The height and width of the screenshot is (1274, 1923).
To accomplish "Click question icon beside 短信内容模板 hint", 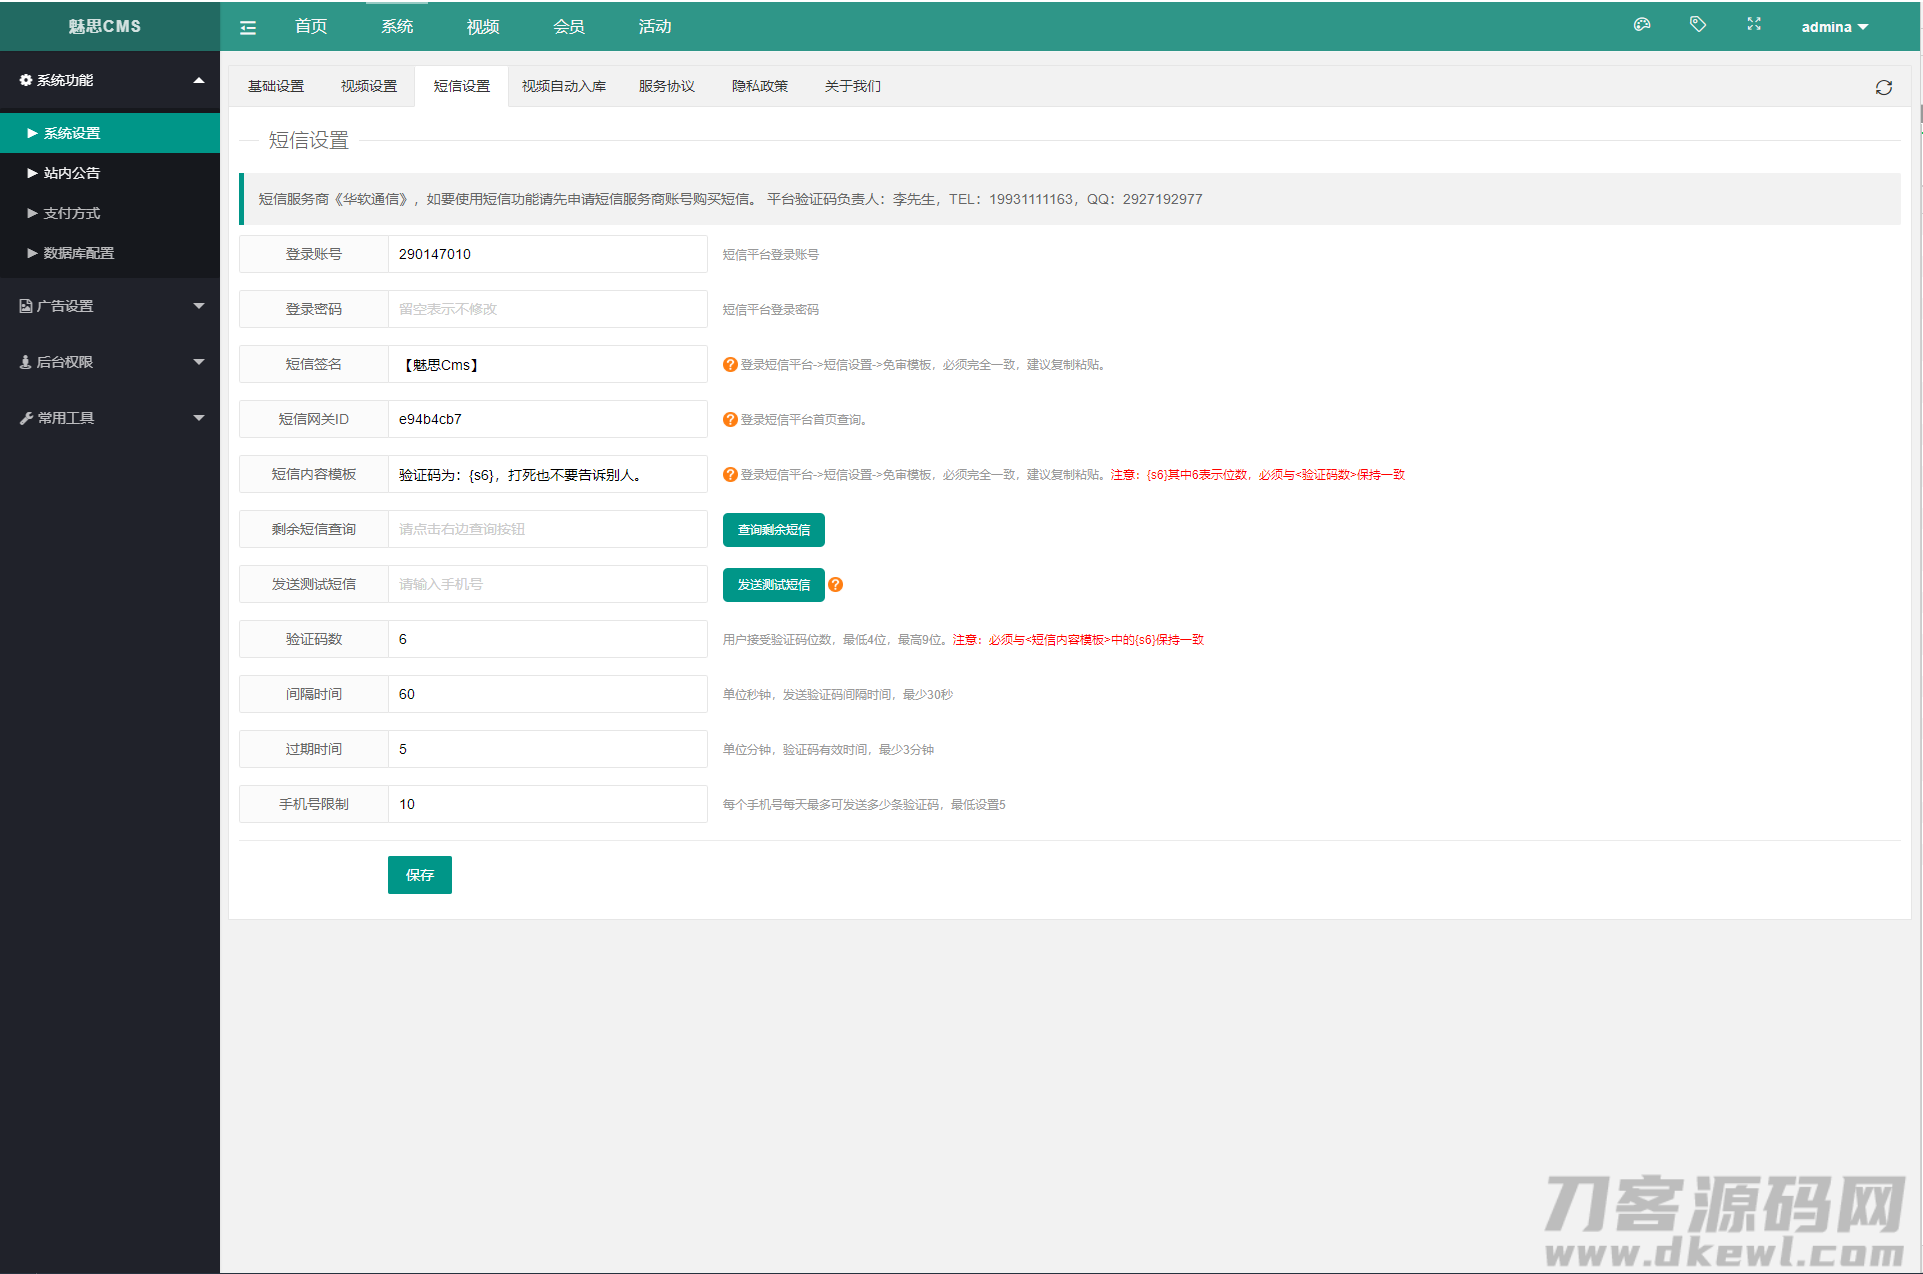I will pyautogui.click(x=730, y=475).
